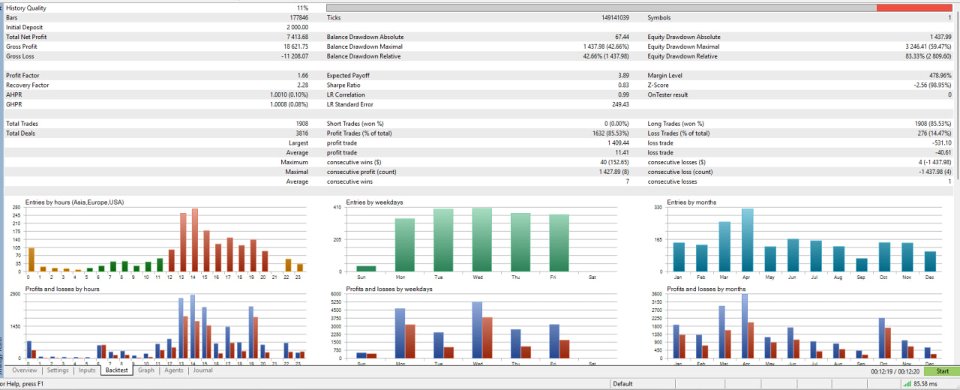Click the tallest hour 14 entries bar
The height and width of the screenshot is (390, 960).
(x=195, y=240)
